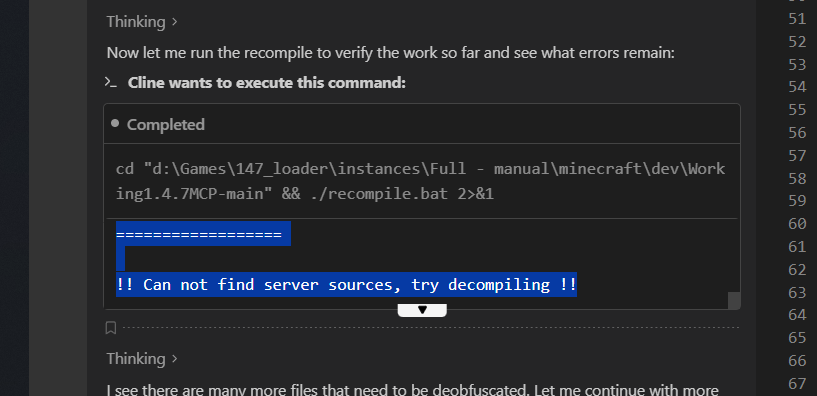
Task: Click the highlighted equals-sign separator line
Action: tap(203, 234)
